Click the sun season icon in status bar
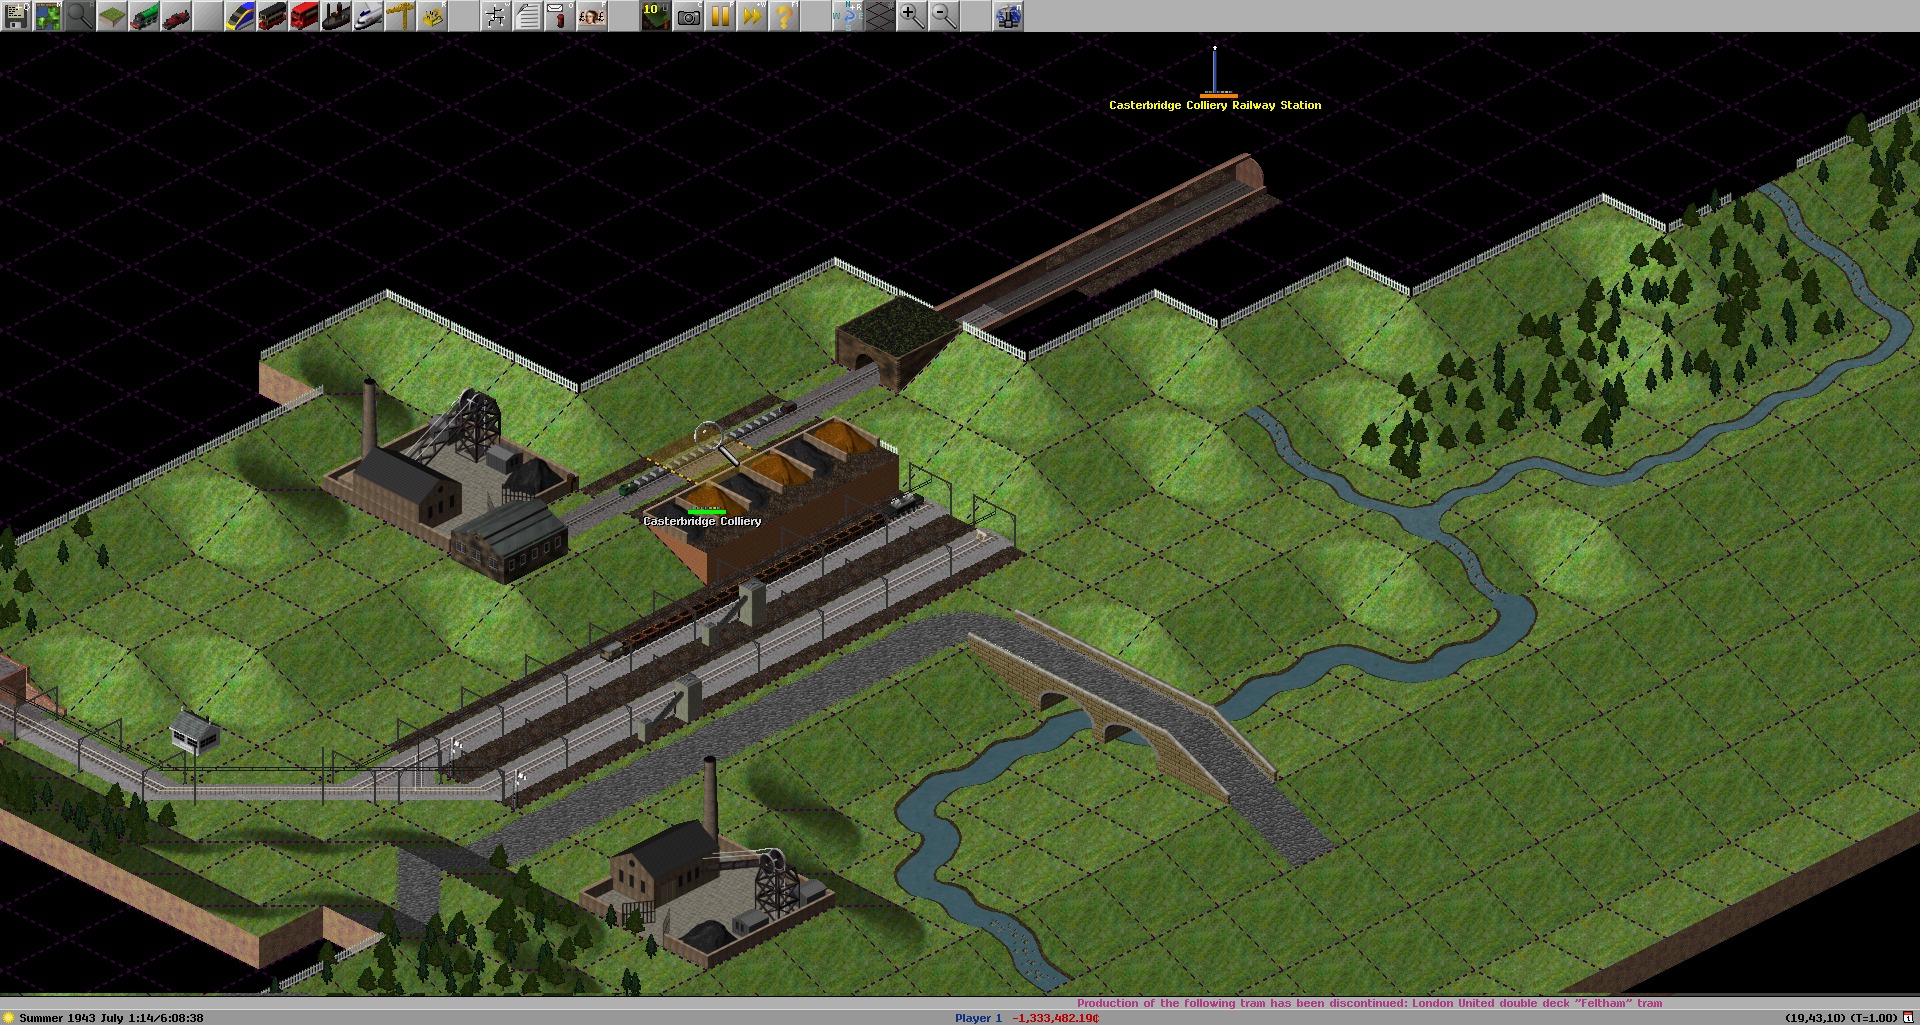 click(9, 1018)
